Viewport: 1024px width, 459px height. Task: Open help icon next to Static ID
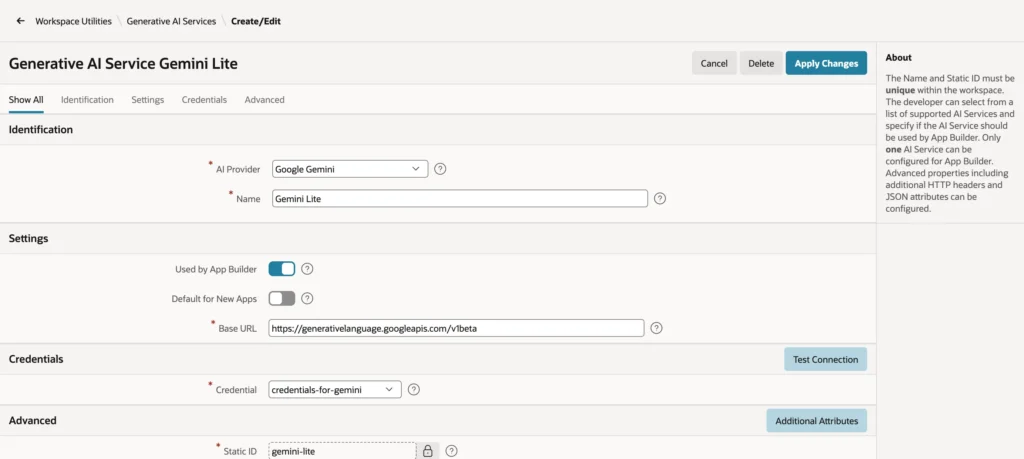pos(451,451)
